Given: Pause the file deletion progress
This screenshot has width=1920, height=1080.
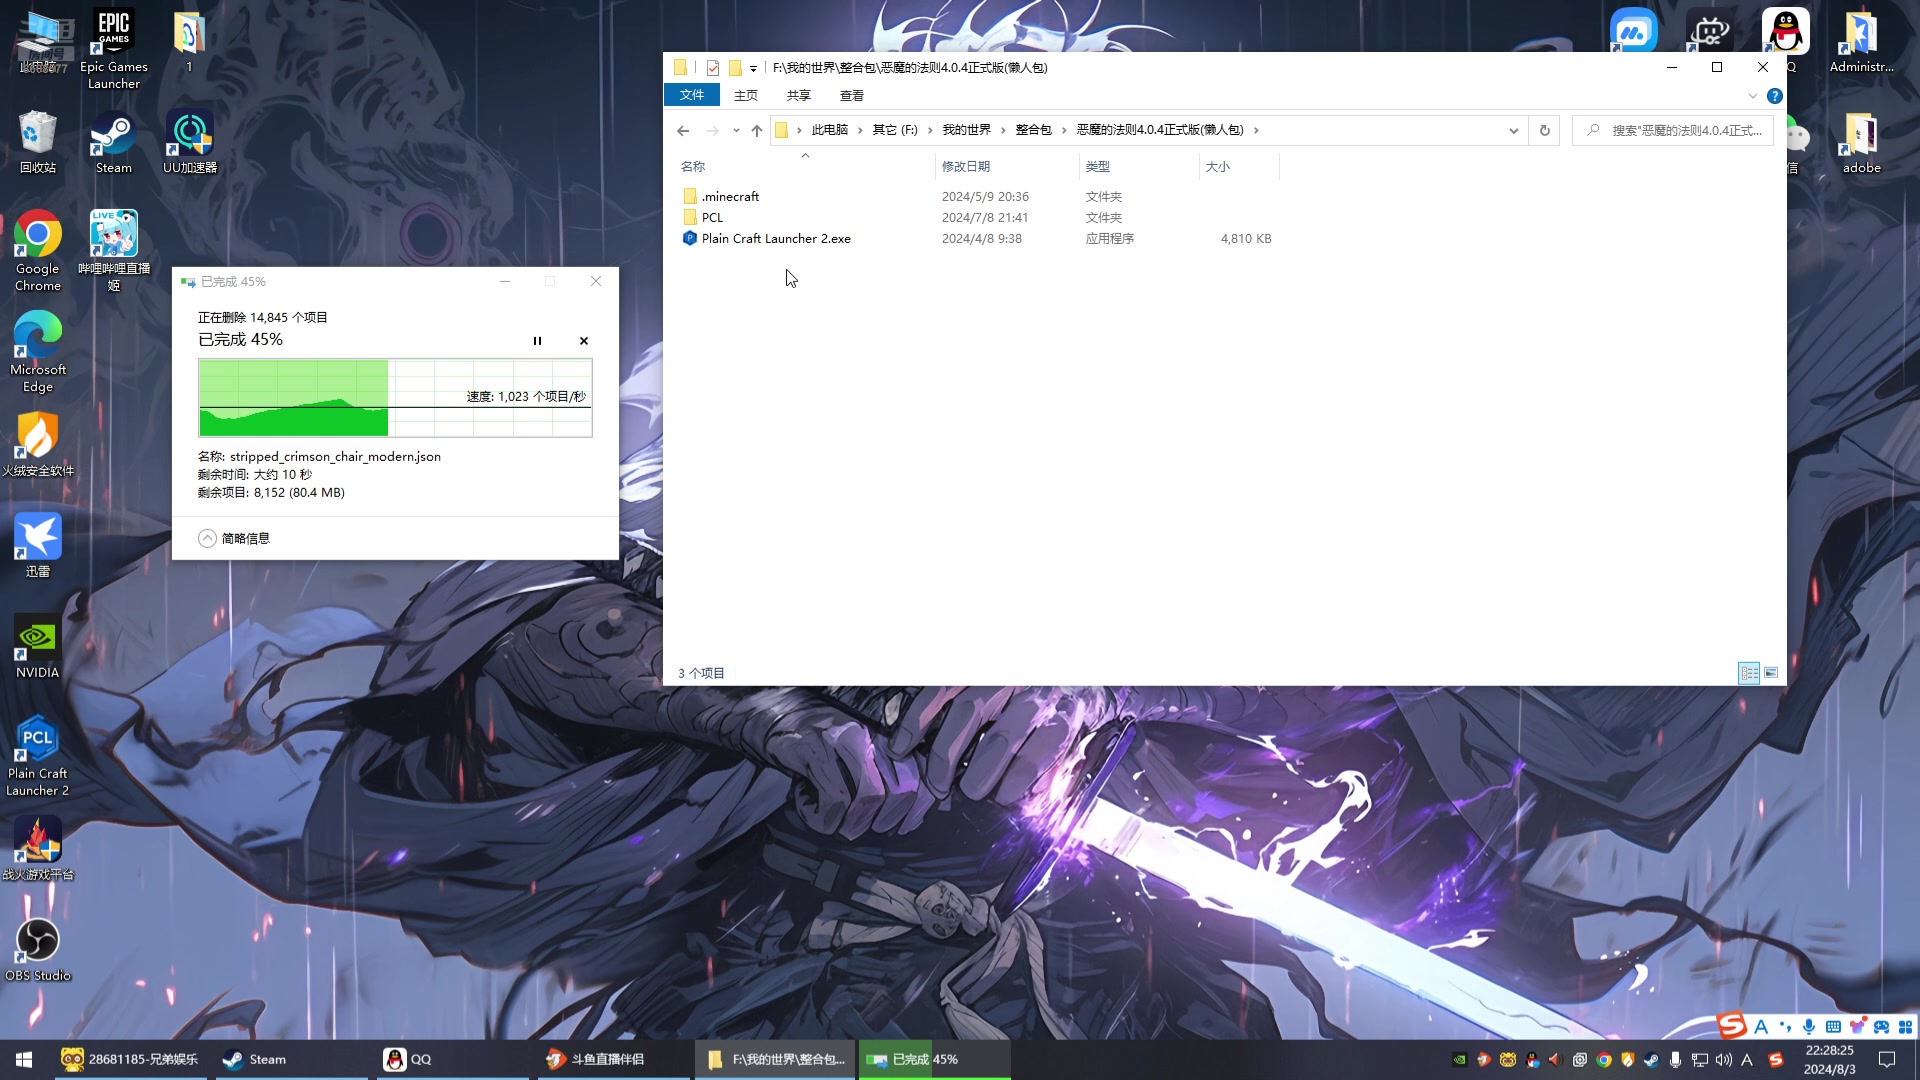Looking at the screenshot, I should [537, 341].
